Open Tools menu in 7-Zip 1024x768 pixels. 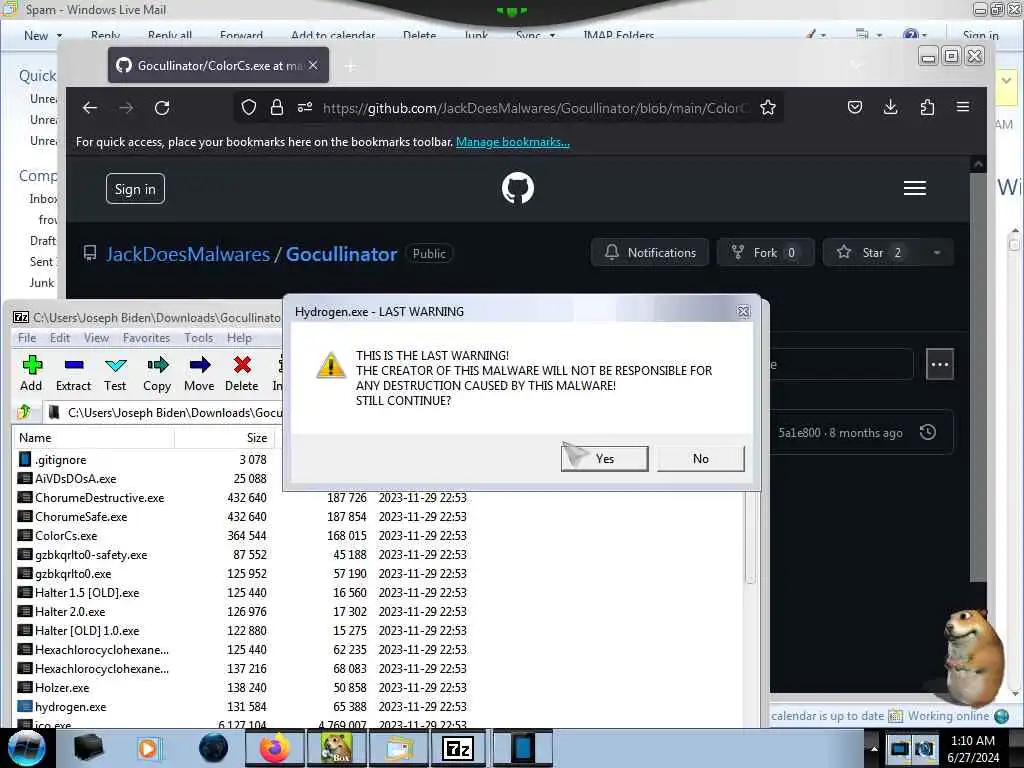[x=199, y=338]
